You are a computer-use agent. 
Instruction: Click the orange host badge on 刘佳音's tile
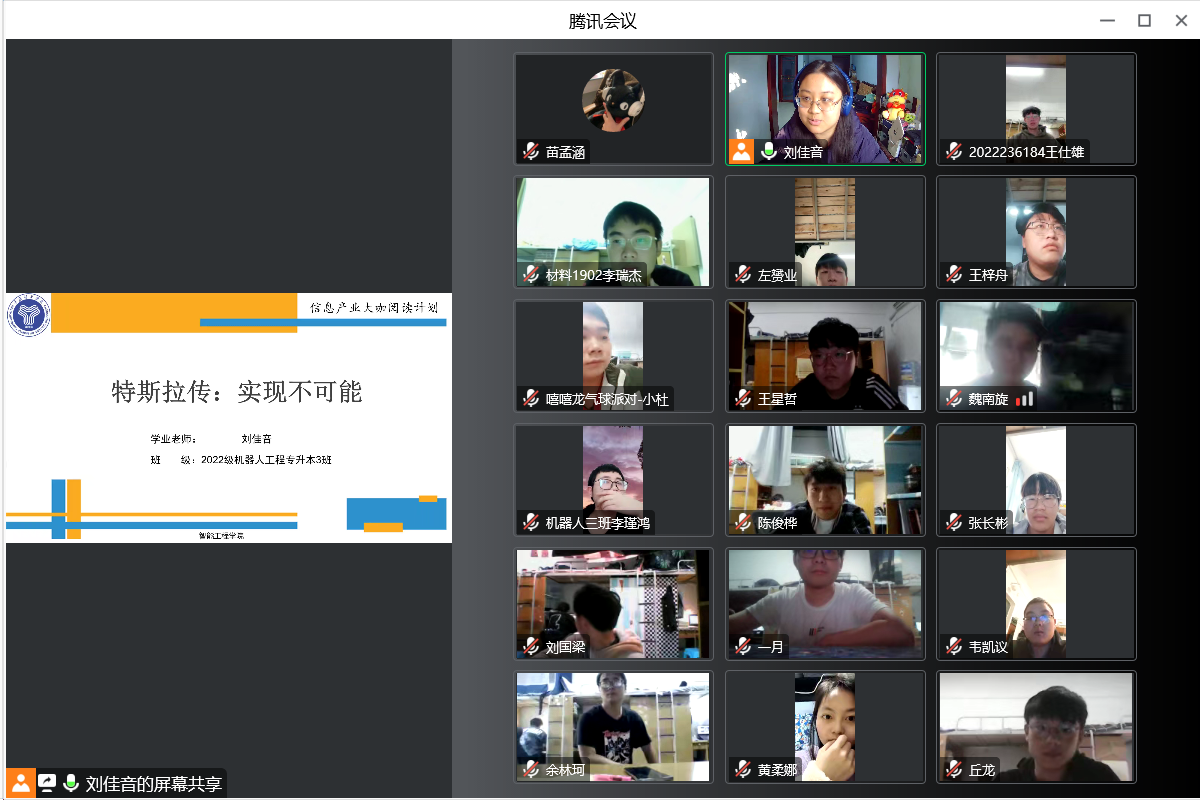[741, 151]
